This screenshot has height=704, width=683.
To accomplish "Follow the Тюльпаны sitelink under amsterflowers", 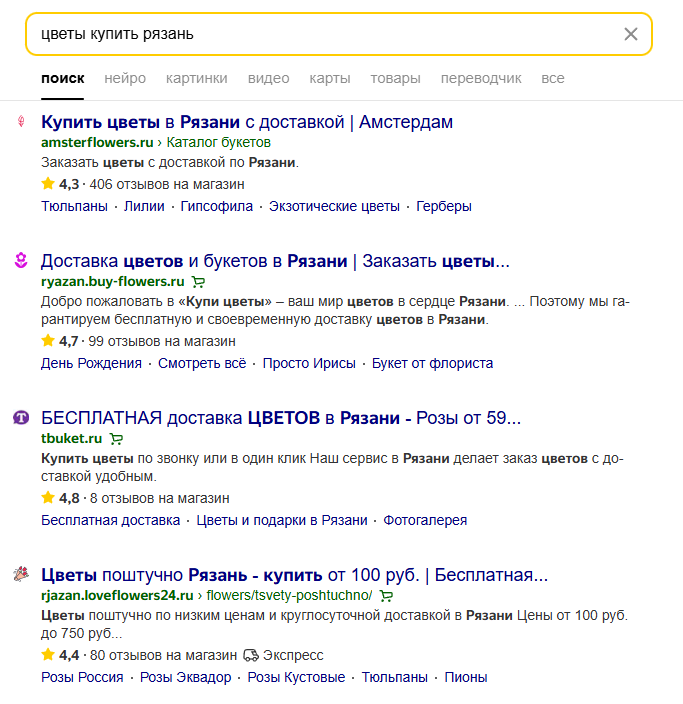I will click(x=74, y=206).
